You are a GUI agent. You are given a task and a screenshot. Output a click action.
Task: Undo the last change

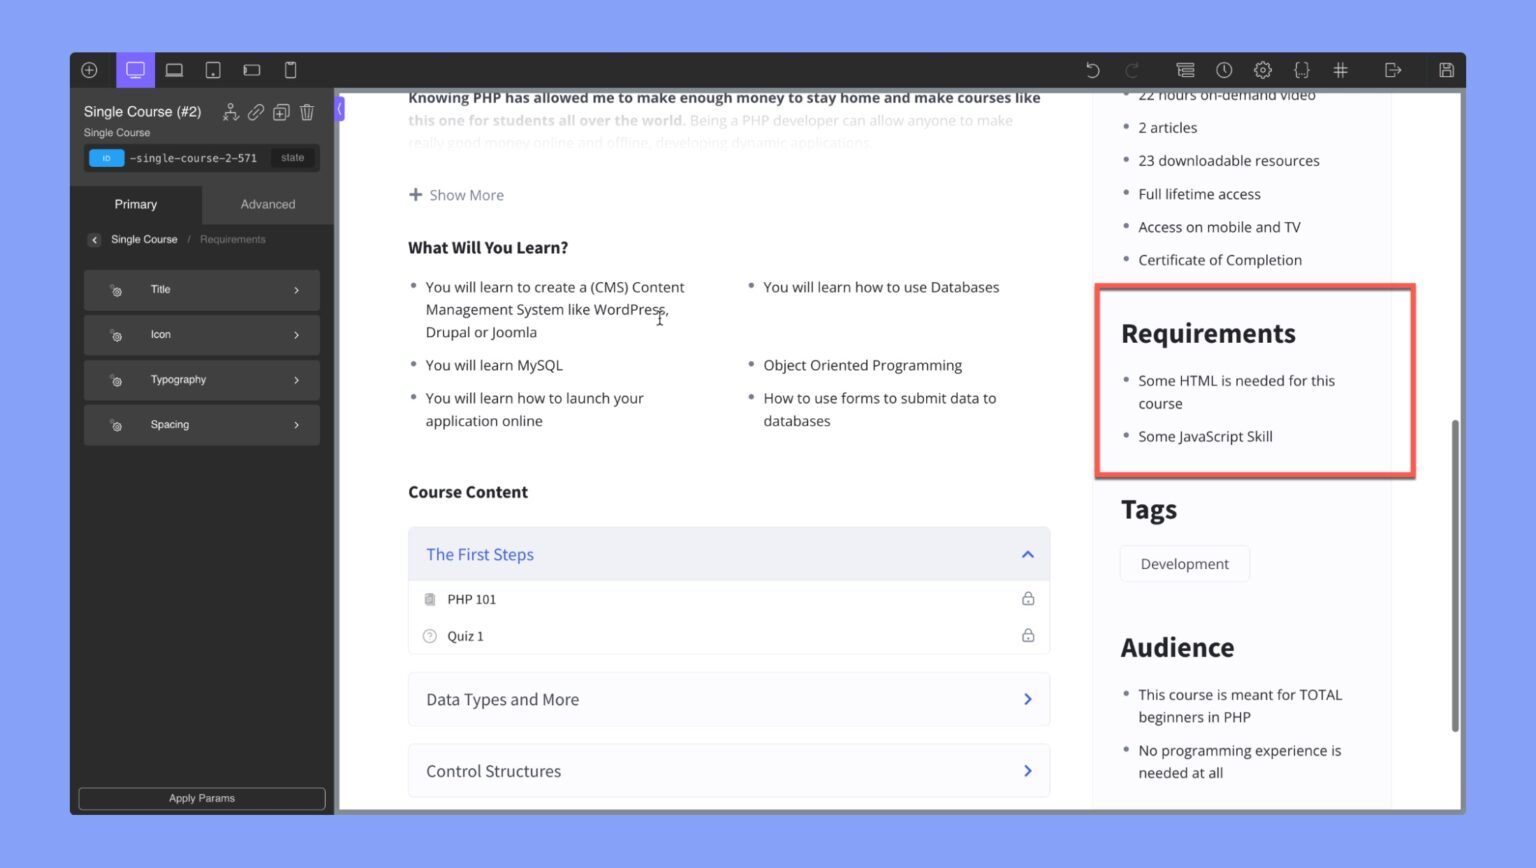(1092, 70)
